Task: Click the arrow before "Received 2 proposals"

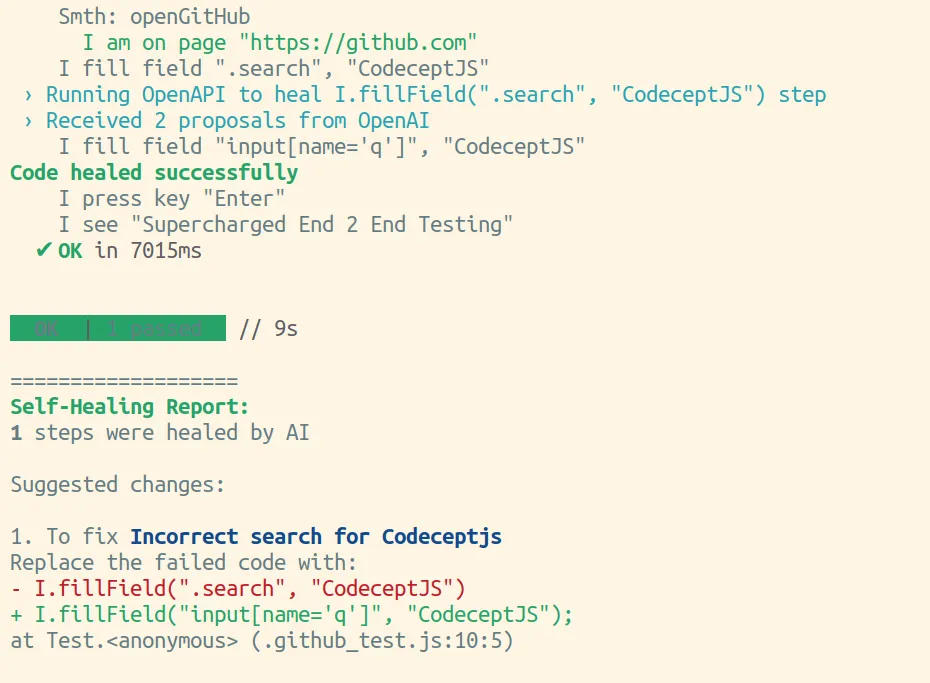Action: click(x=28, y=121)
